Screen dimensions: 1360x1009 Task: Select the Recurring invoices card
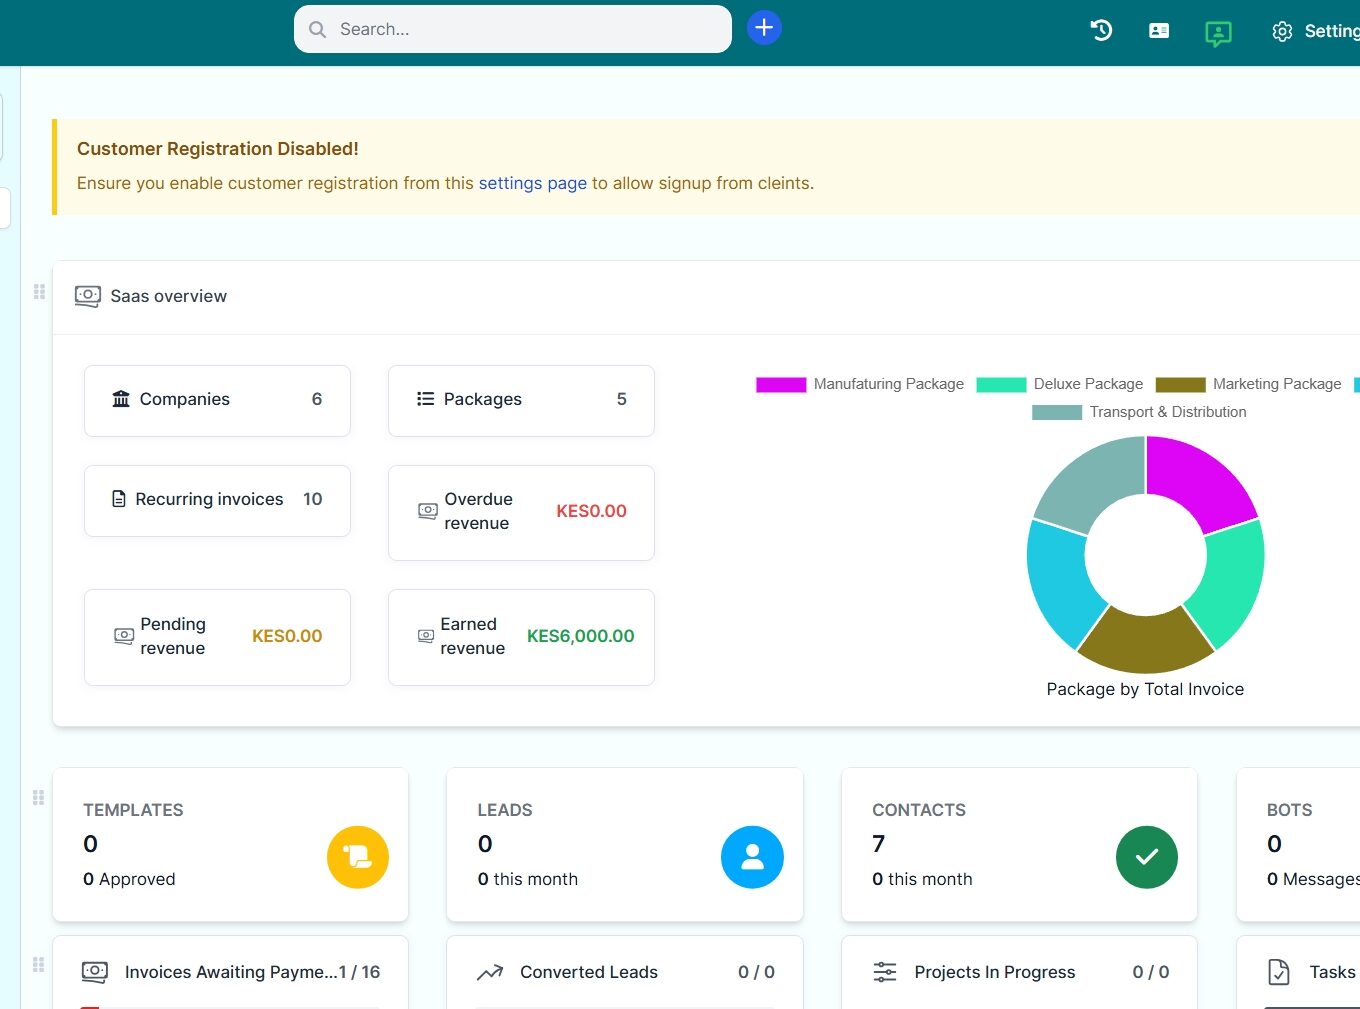[217, 500]
